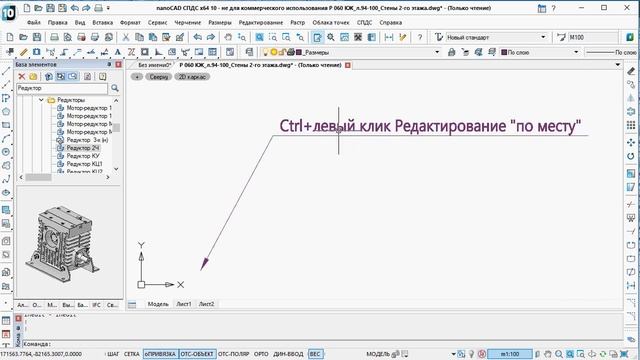Toggle ОТС-ОБЪЕКТ object tracking in status bar
The width and height of the screenshot is (640, 360).
(x=197, y=354)
